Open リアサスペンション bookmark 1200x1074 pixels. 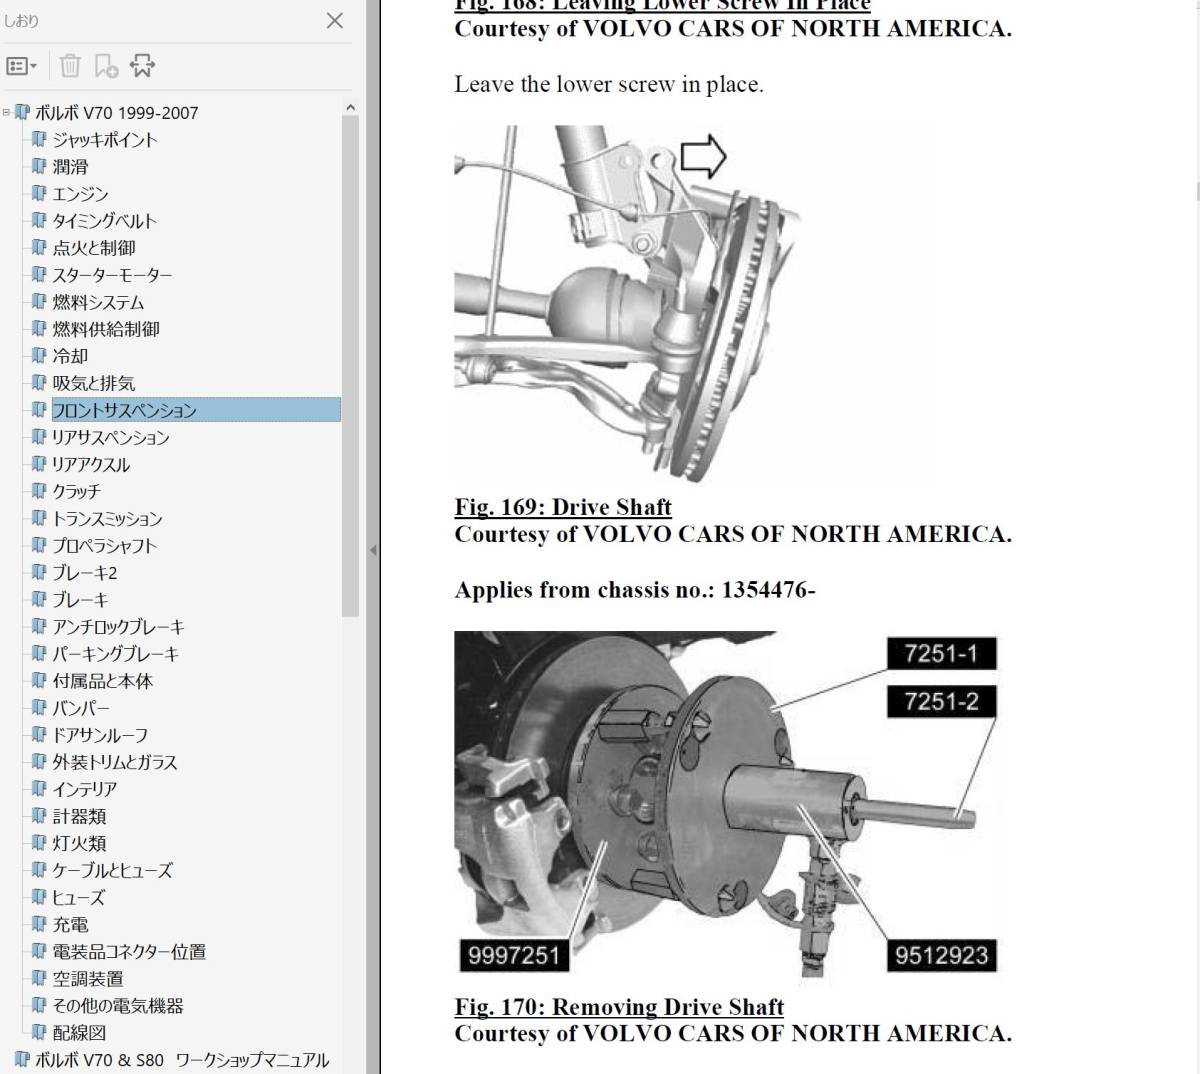110,437
